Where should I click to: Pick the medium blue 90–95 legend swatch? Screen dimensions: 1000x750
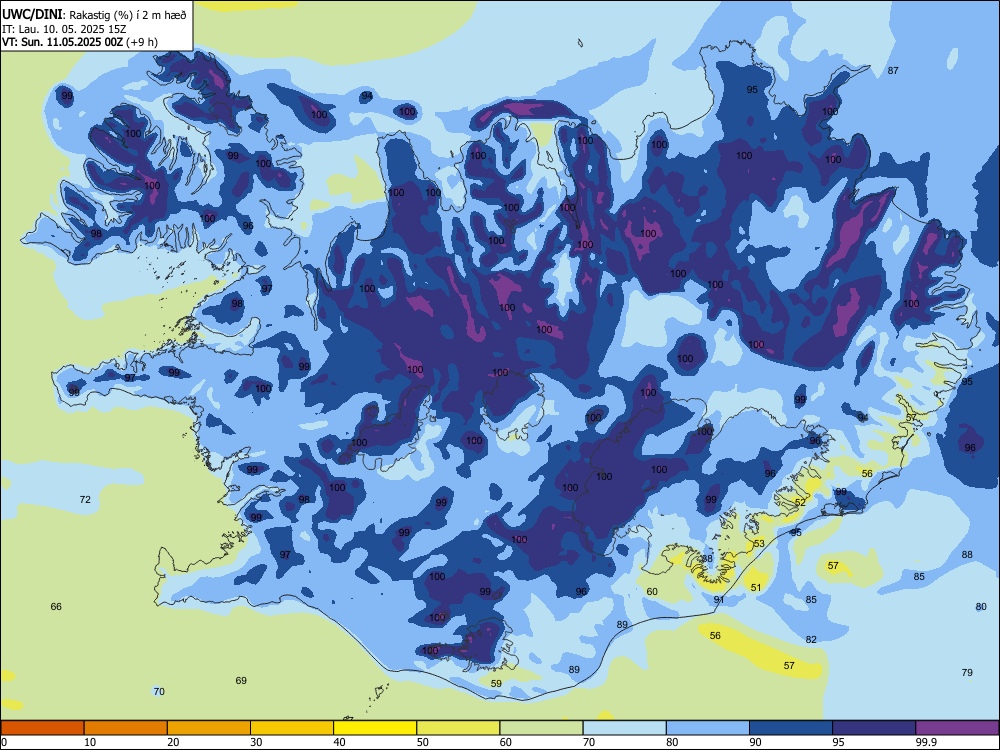(x=791, y=728)
